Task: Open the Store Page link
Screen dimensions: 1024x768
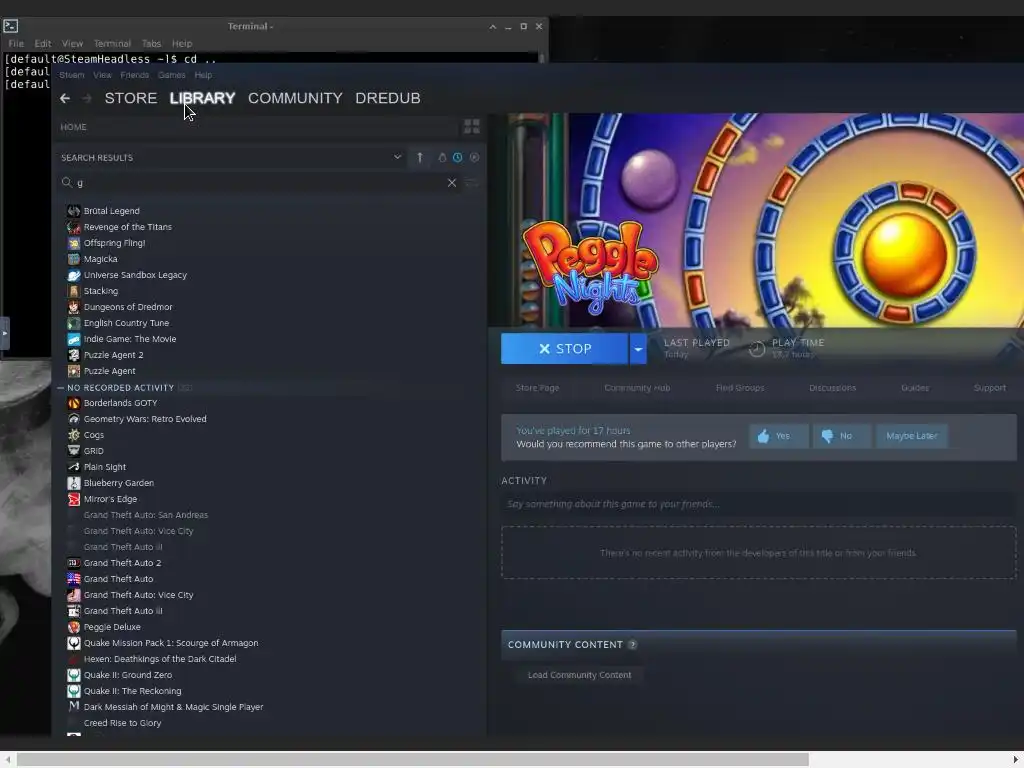Action: click(537, 387)
